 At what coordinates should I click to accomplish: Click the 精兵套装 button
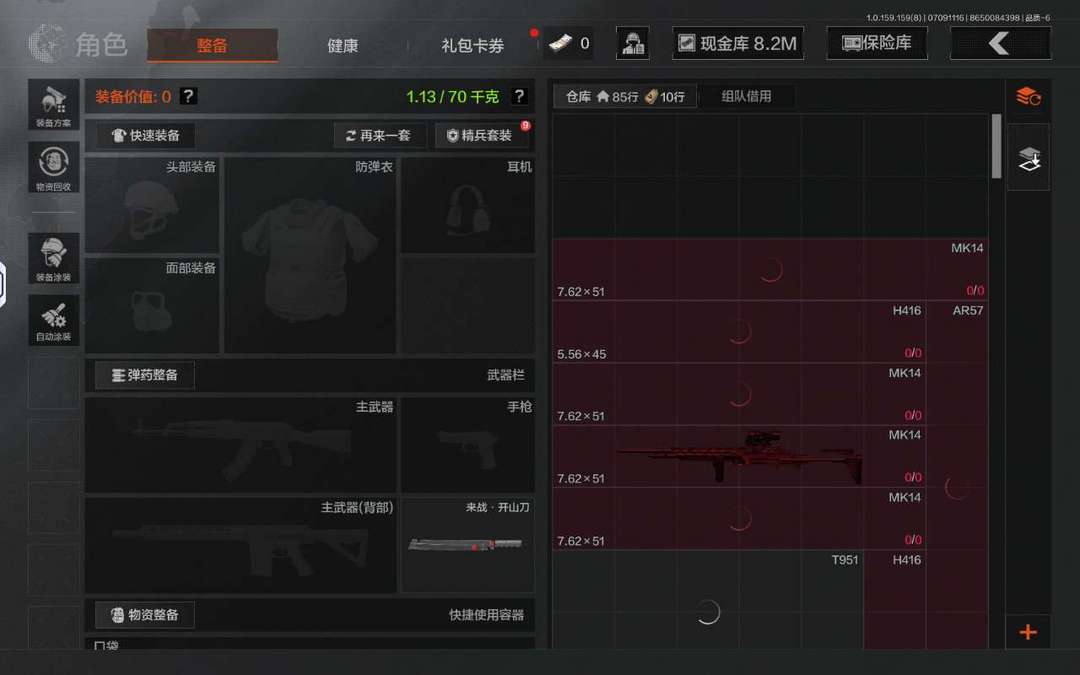pos(481,135)
